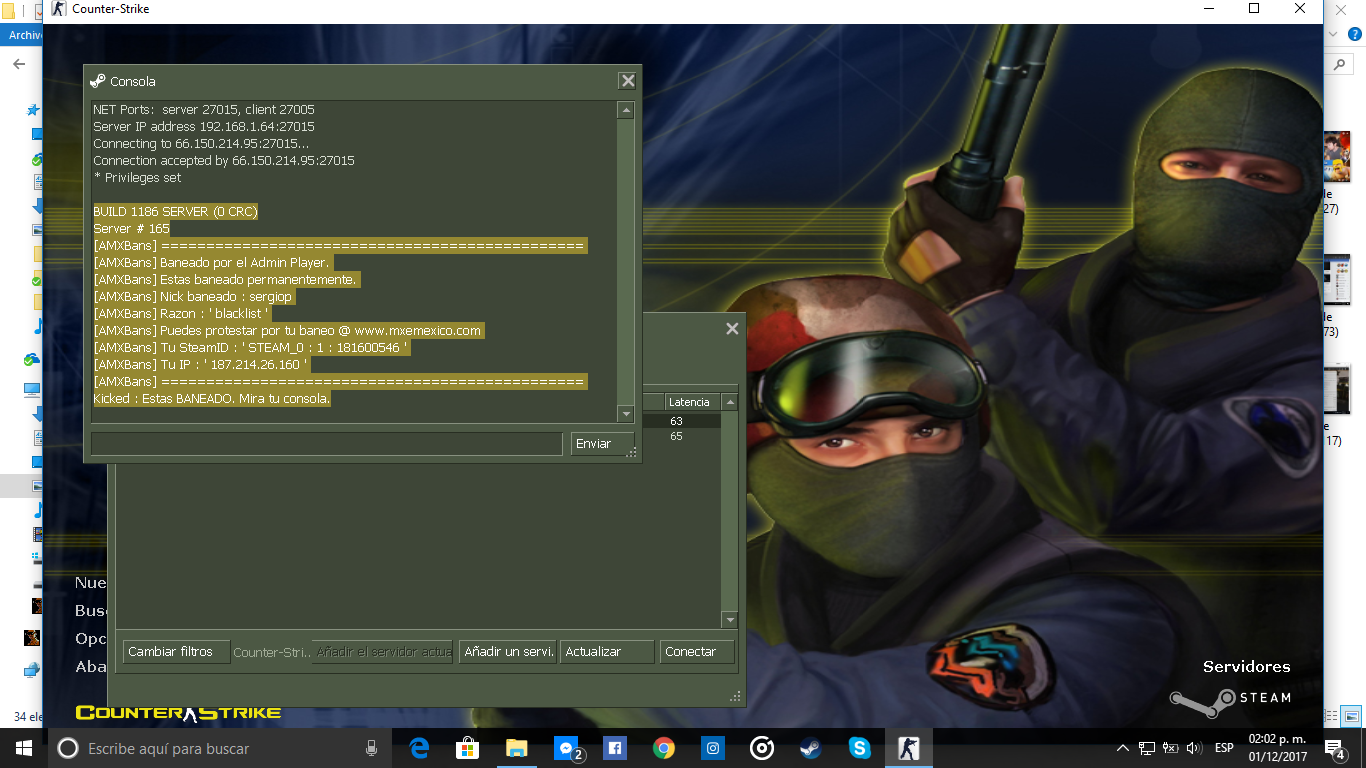Click the console scrollbar down arrow
Viewport: 1366px width, 768px height.
point(626,414)
